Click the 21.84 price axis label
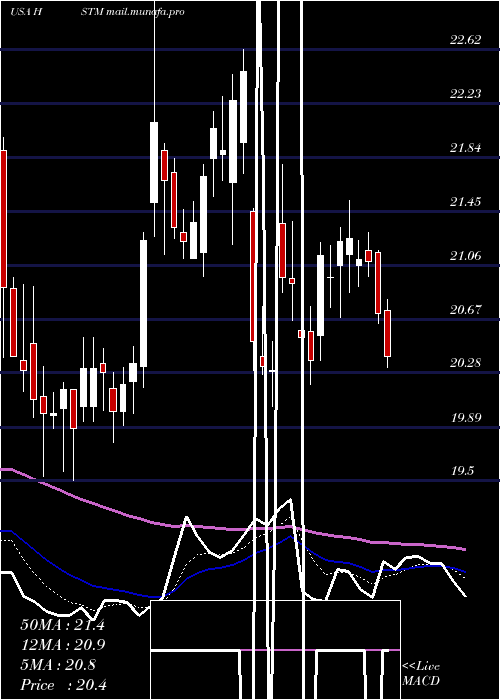Viewport: 500px width, 700px height. (466, 148)
